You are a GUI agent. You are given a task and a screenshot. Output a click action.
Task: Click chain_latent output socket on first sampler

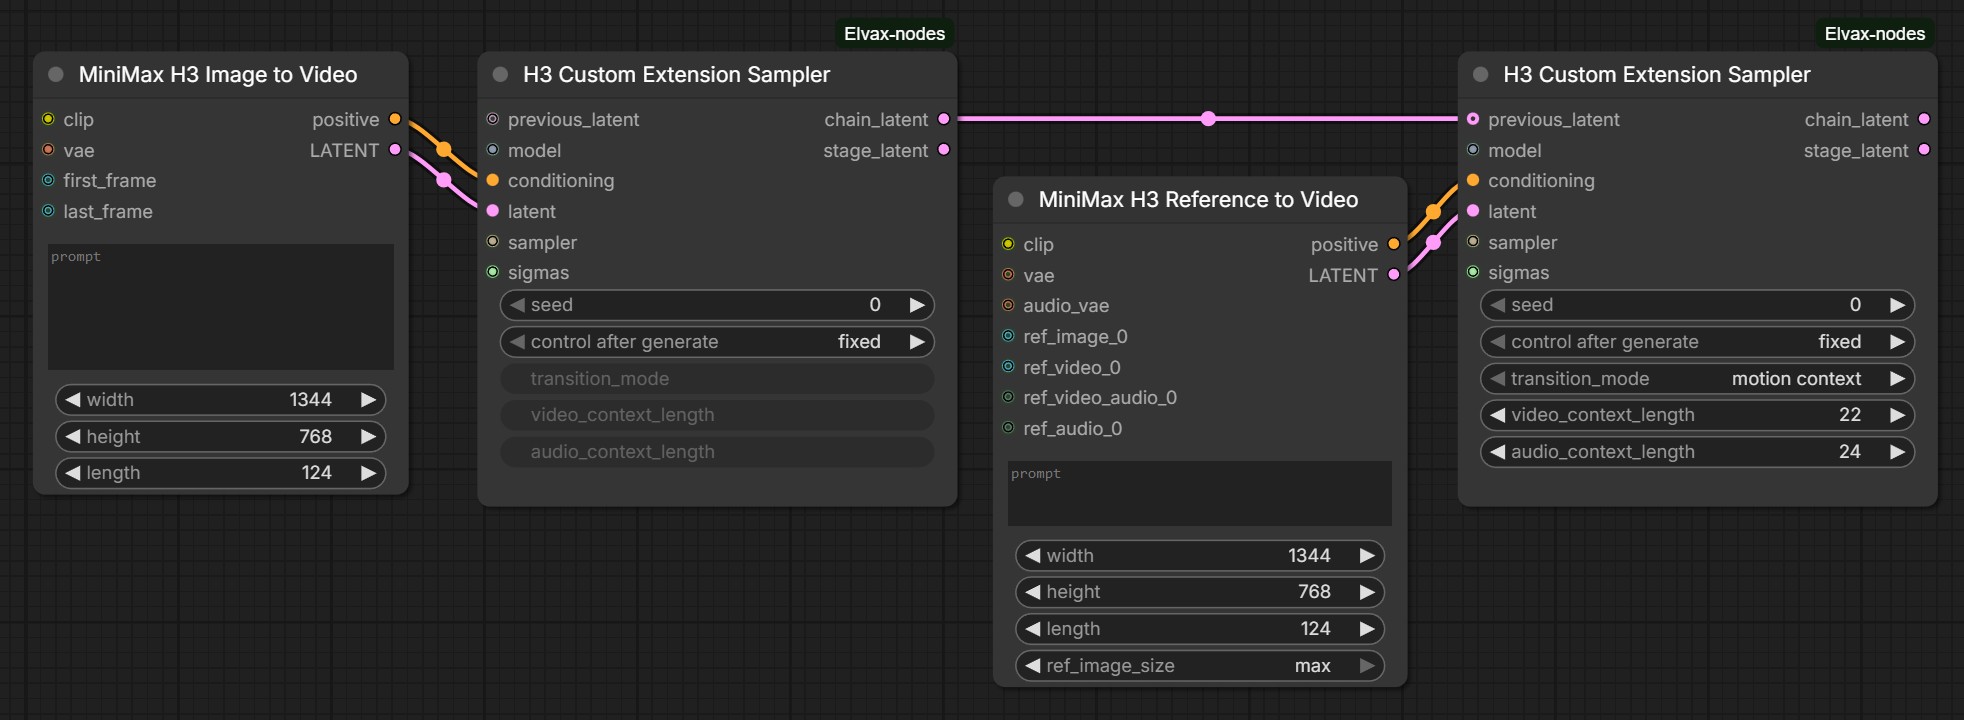pos(944,119)
